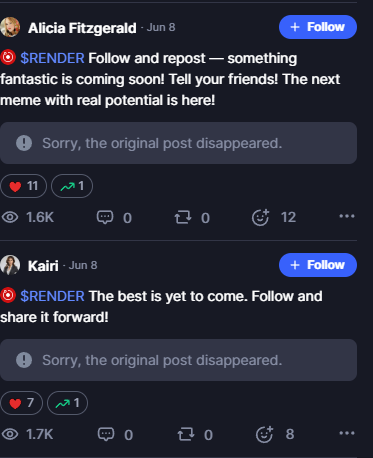Toggle heart reaction with 11 likes
This screenshot has height=458, width=373.
tap(23, 186)
